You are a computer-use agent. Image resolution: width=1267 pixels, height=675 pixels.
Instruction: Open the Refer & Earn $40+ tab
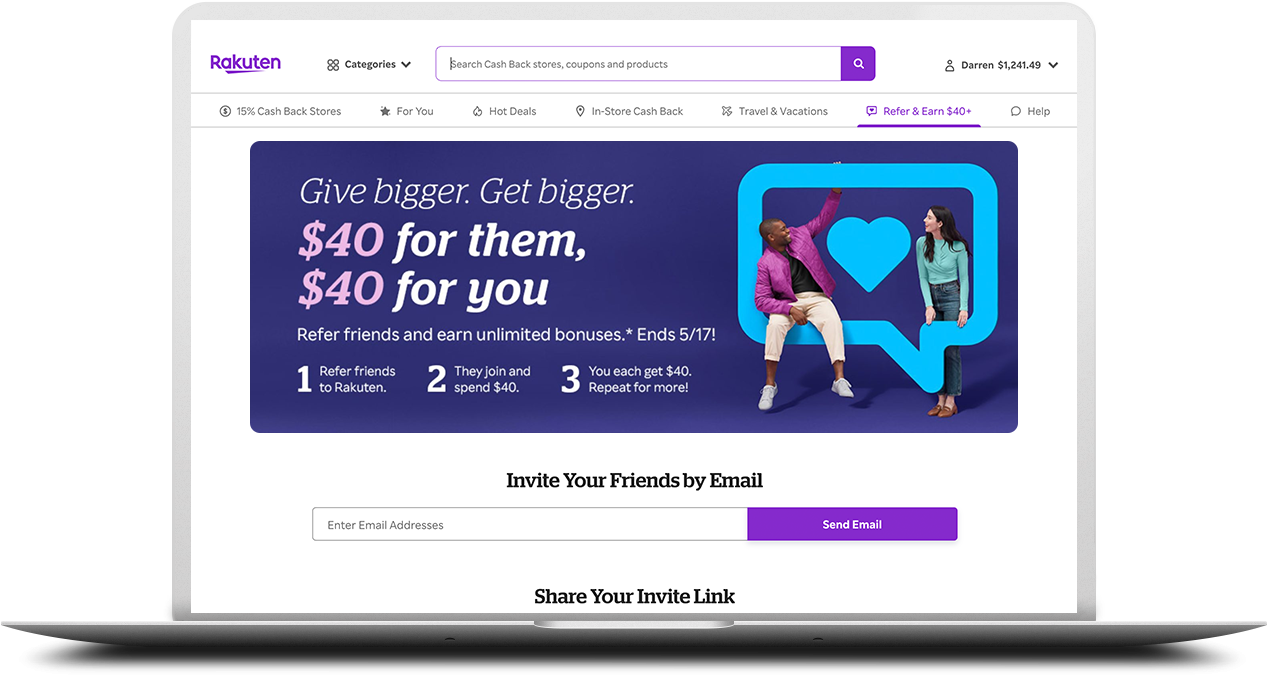tap(919, 111)
